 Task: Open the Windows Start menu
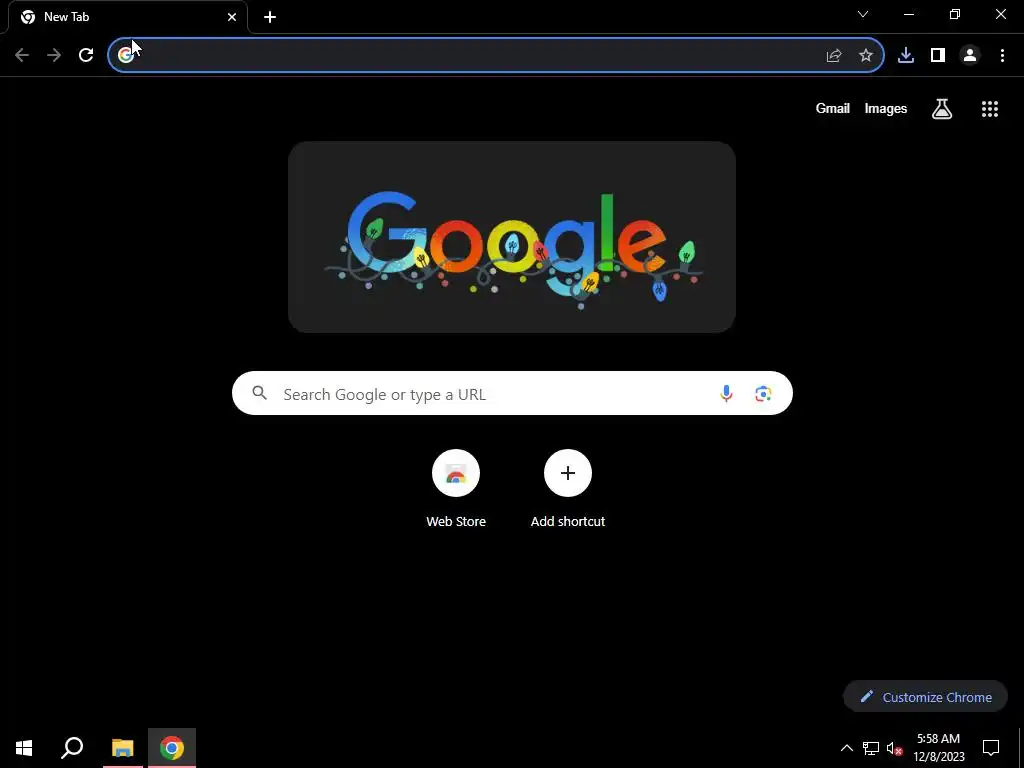(x=24, y=748)
